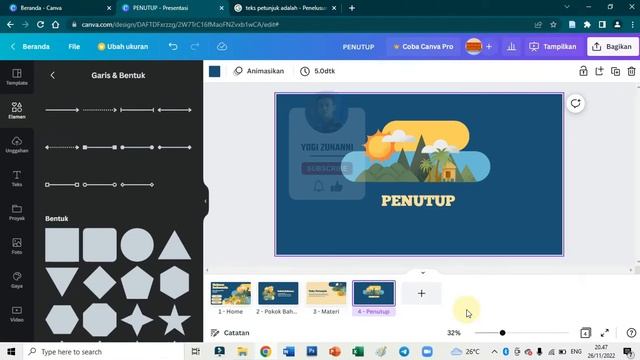Open the Foto sidebar panel
Viewport: 640px width, 360px height.
(17, 246)
